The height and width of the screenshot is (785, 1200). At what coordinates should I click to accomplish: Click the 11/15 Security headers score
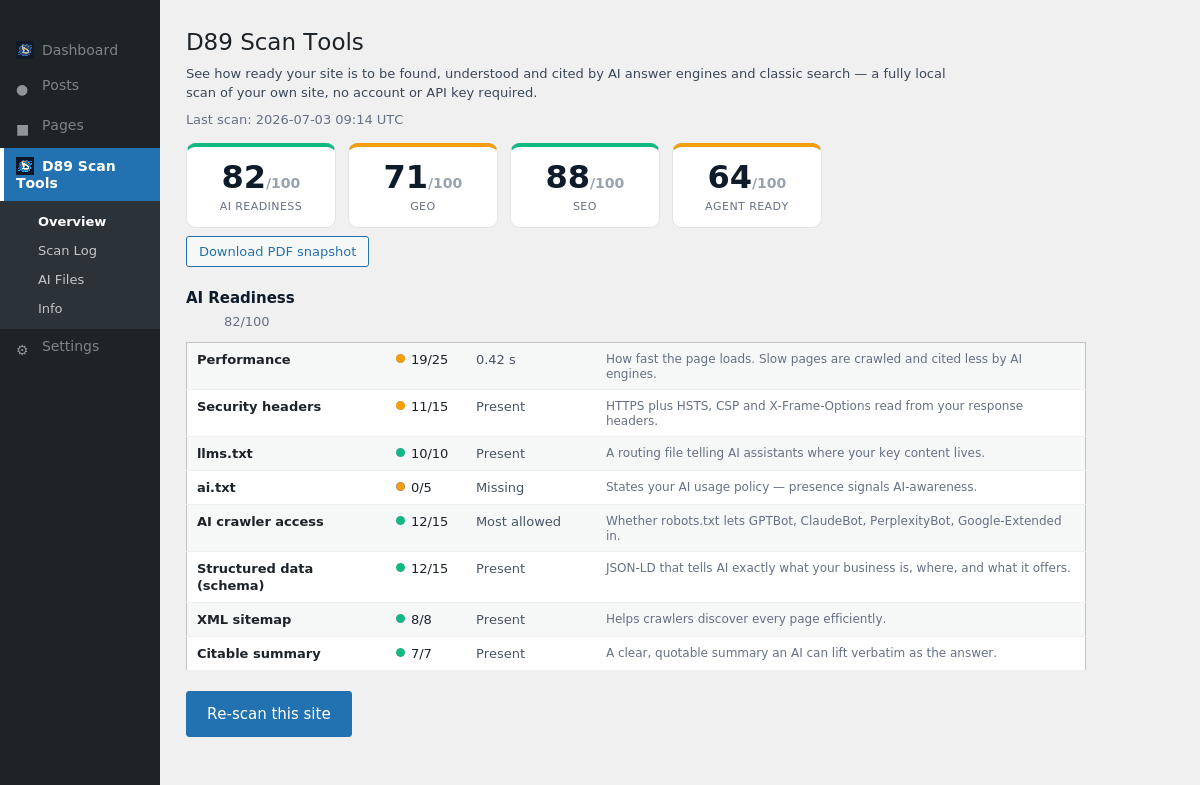(x=429, y=407)
